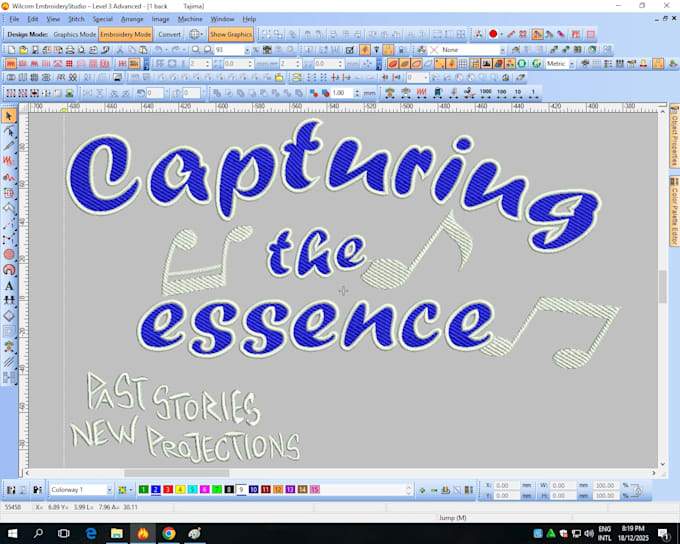Click the globe icon next to Convert

tap(194, 34)
